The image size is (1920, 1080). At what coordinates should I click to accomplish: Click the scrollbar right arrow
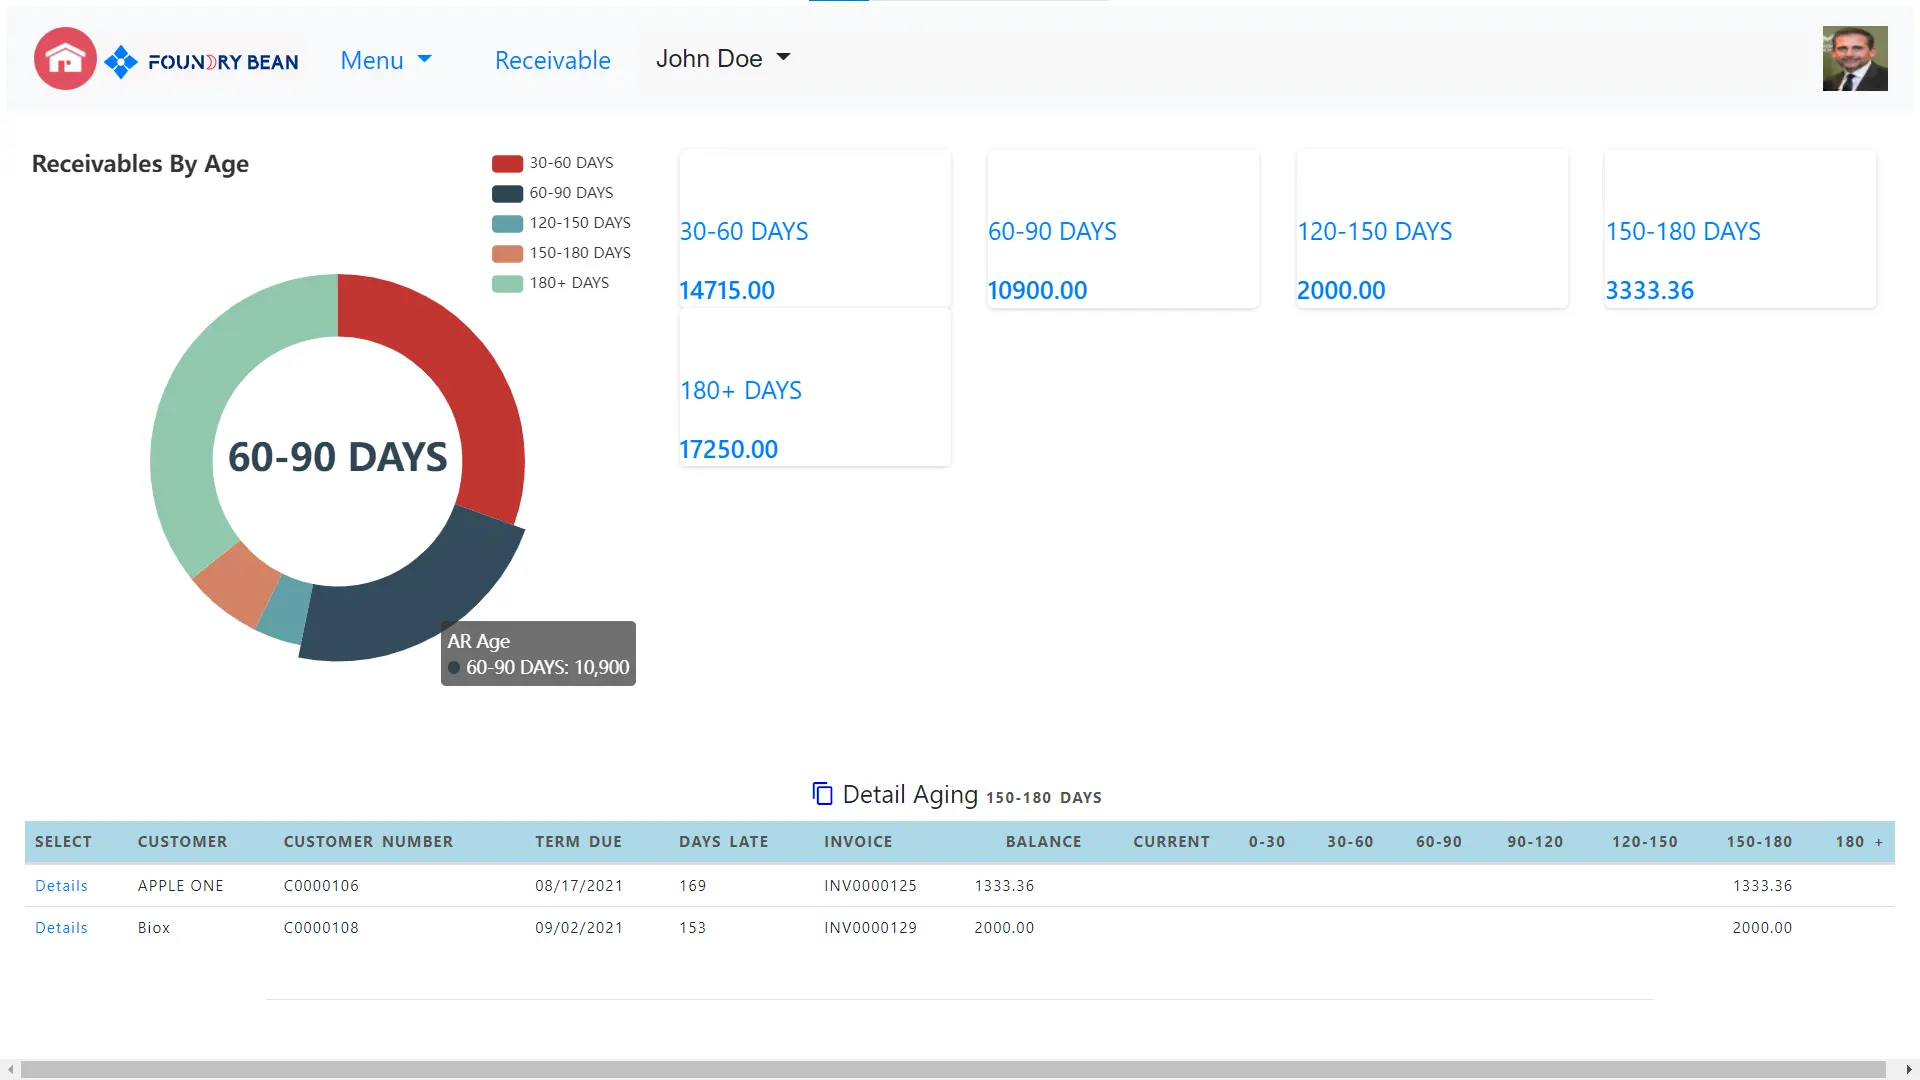pos(1909,1070)
